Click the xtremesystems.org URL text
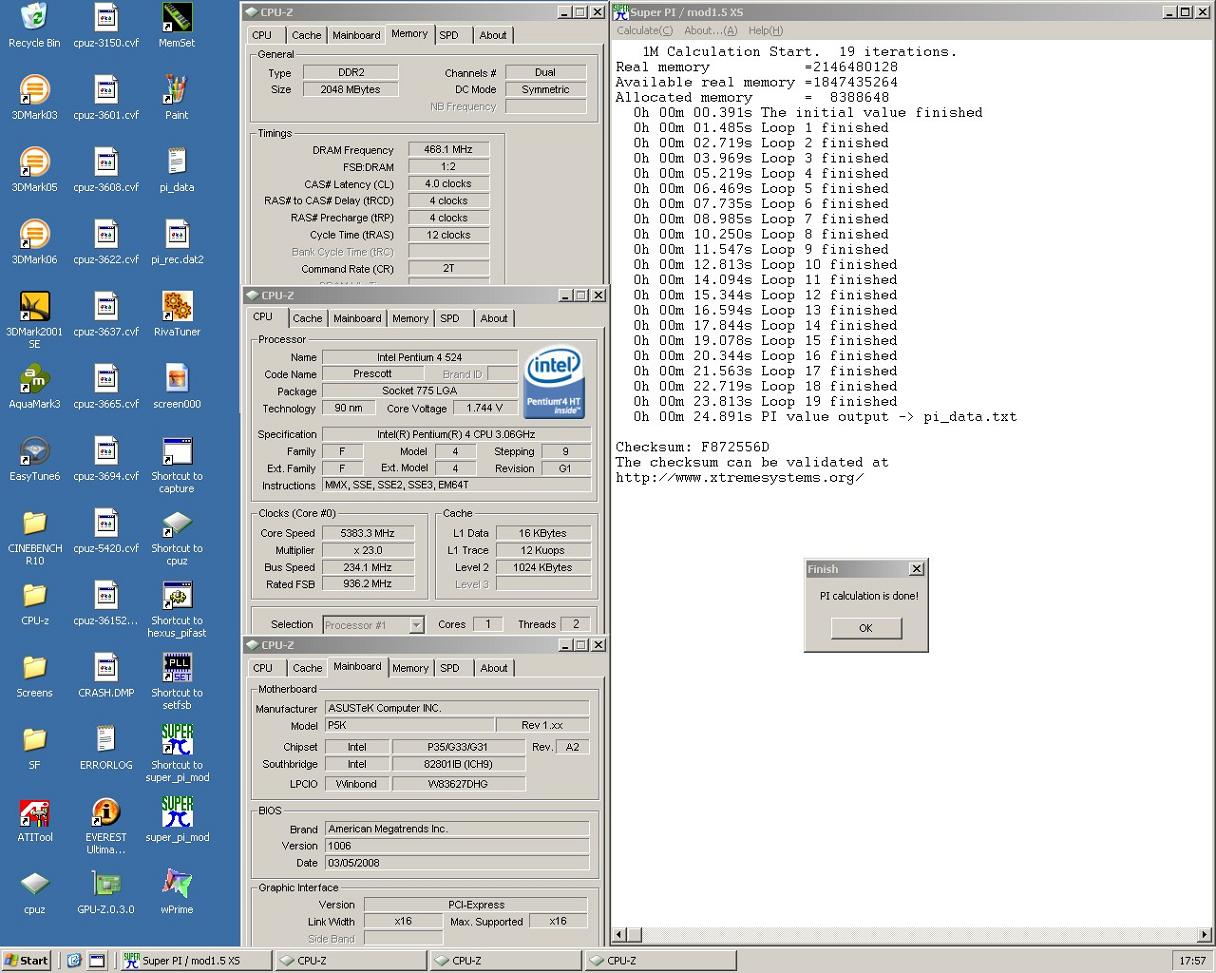Screen dimensions: 1216x973 coord(740,477)
